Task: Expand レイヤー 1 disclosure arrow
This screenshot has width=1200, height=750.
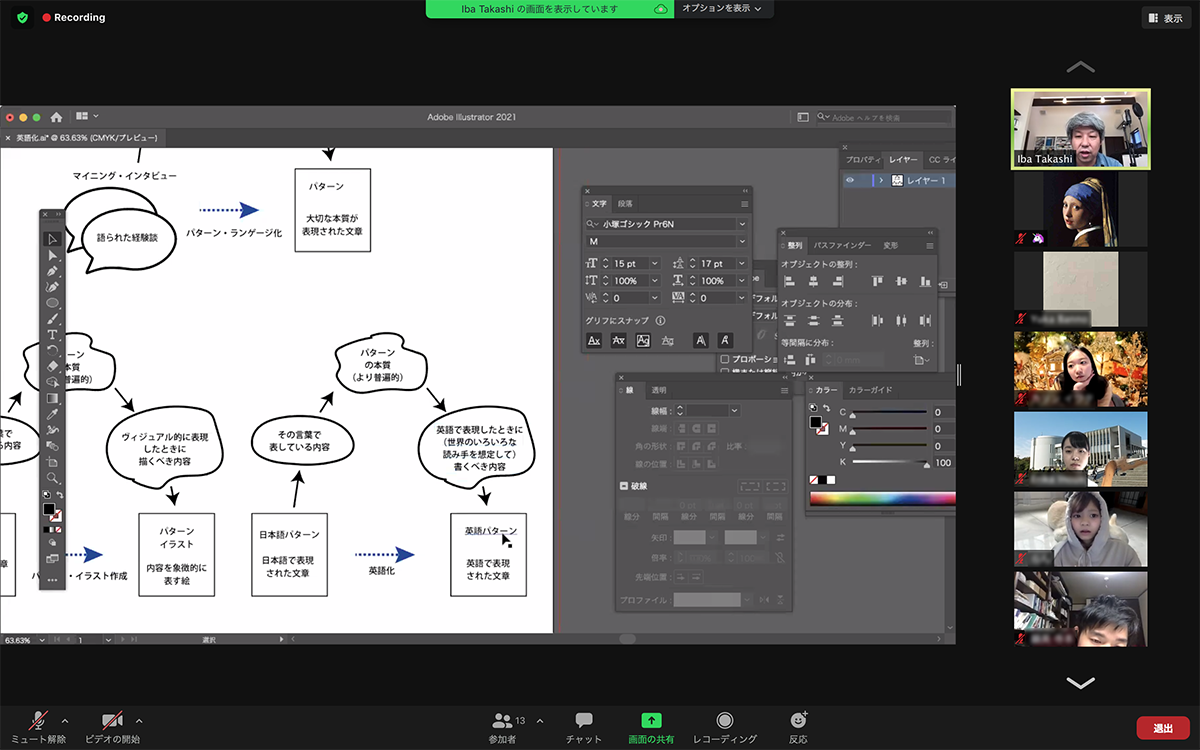Action: pyautogui.click(x=880, y=181)
